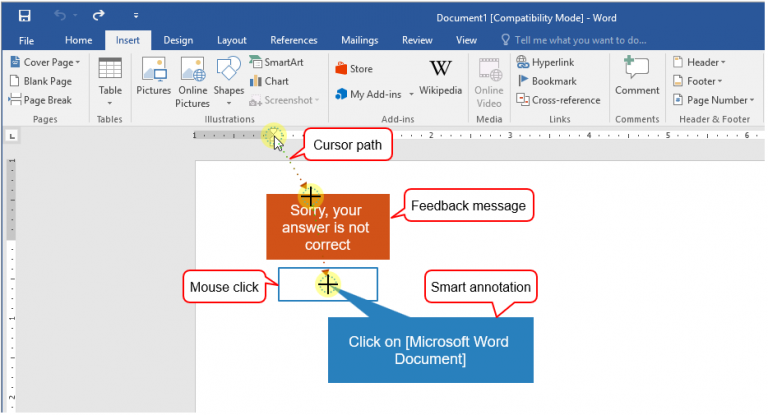Insert a Bookmark
The width and height of the screenshot is (768, 415).
[547, 81]
